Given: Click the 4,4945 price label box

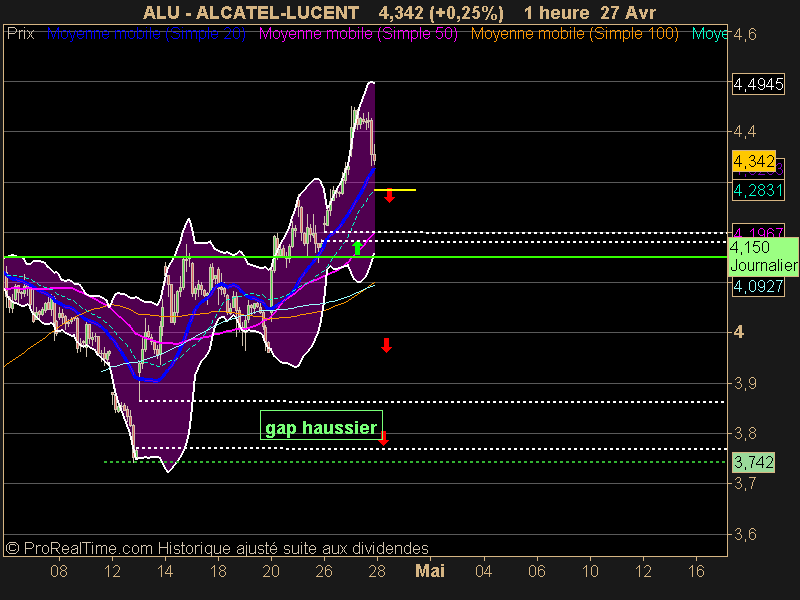Looking at the screenshot, I should pyautogui.click(x=758, y=84).
